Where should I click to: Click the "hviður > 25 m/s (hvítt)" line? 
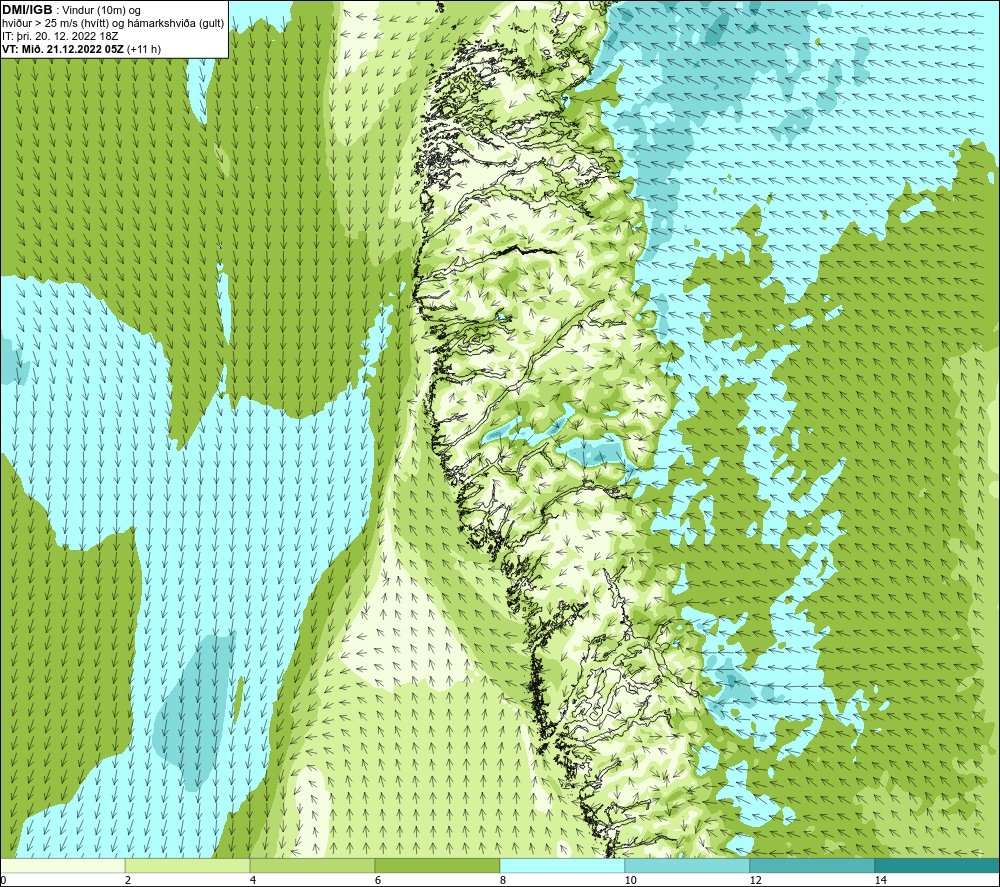click(x=54, y=24)
